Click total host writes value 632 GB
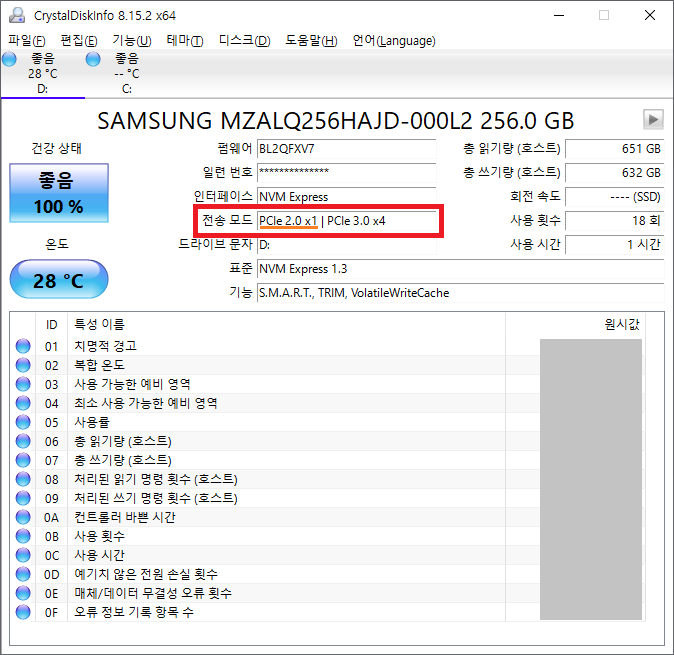674x655 pixels. 615,173
